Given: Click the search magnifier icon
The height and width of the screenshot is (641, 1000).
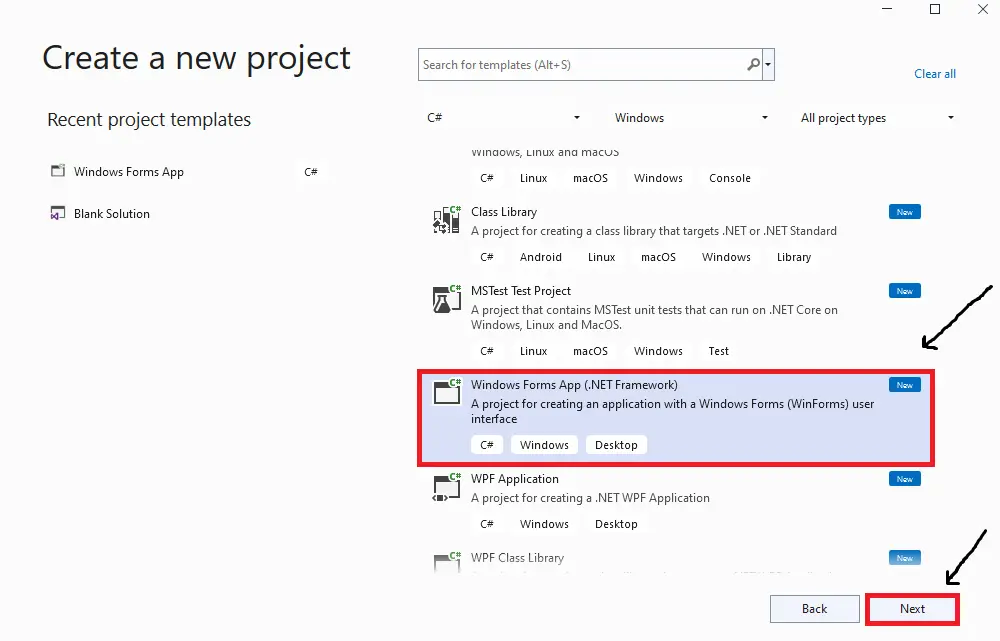Looking at the screenshot, I should (753, 64).
